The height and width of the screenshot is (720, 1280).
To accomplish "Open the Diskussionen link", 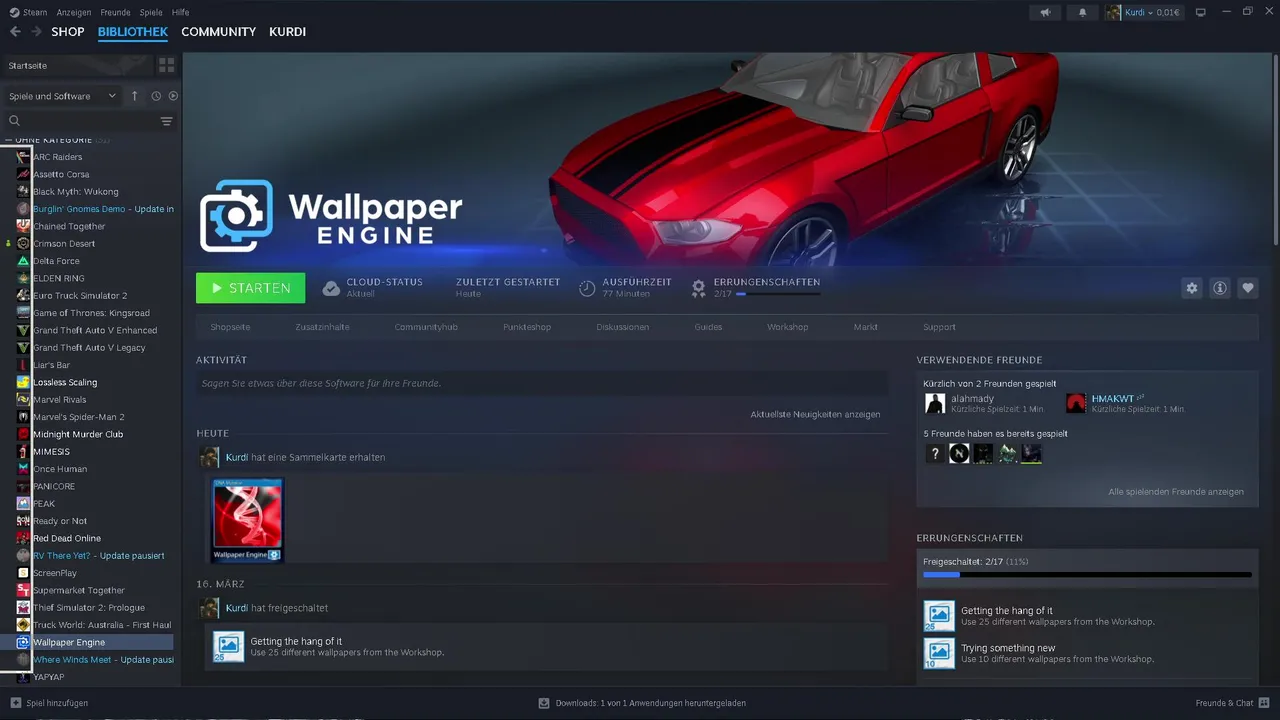I will [x=622, y=327].
